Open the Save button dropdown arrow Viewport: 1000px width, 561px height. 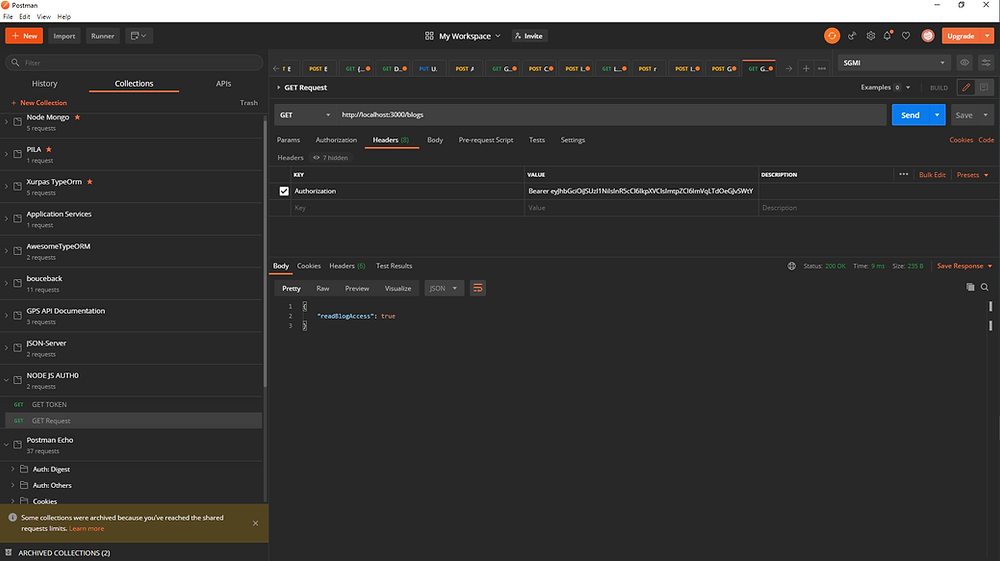point(985,115)
